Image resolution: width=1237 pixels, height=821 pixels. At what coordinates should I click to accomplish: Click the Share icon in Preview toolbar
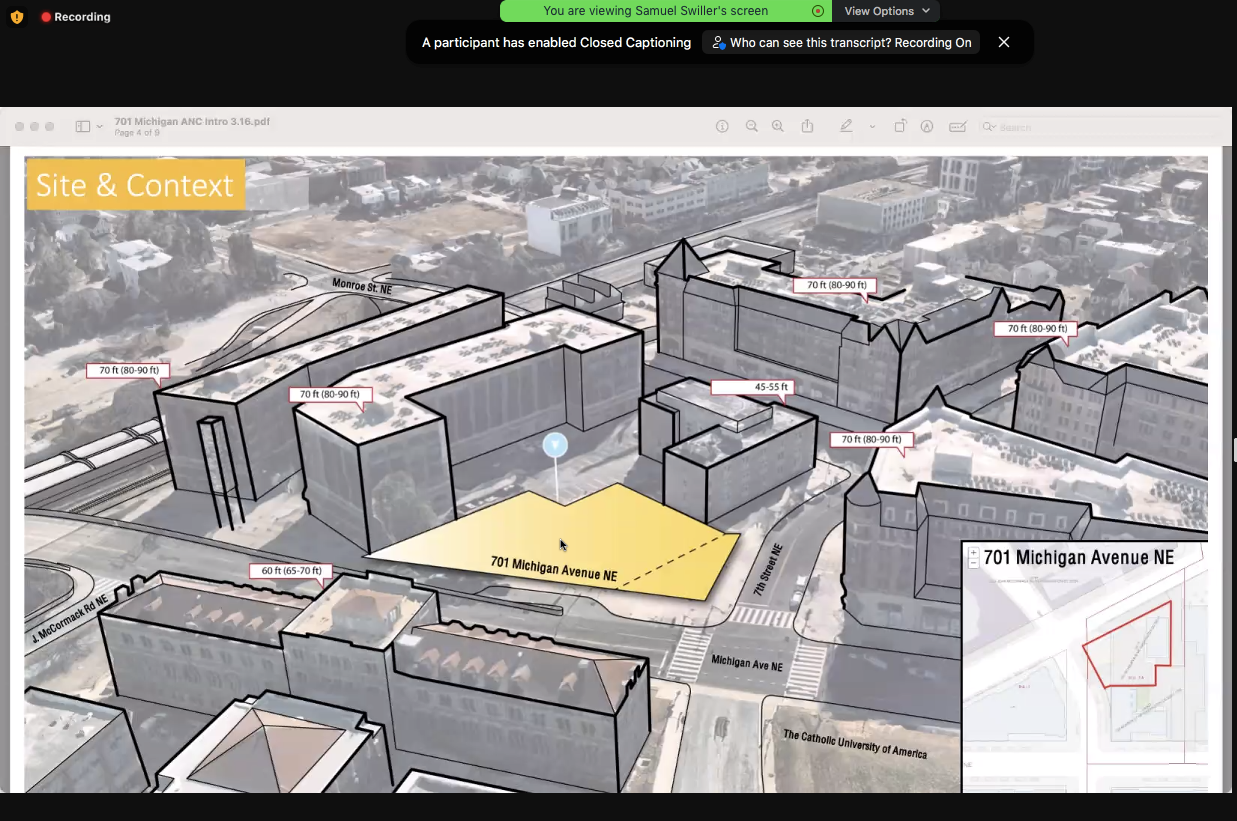point(807,127)
